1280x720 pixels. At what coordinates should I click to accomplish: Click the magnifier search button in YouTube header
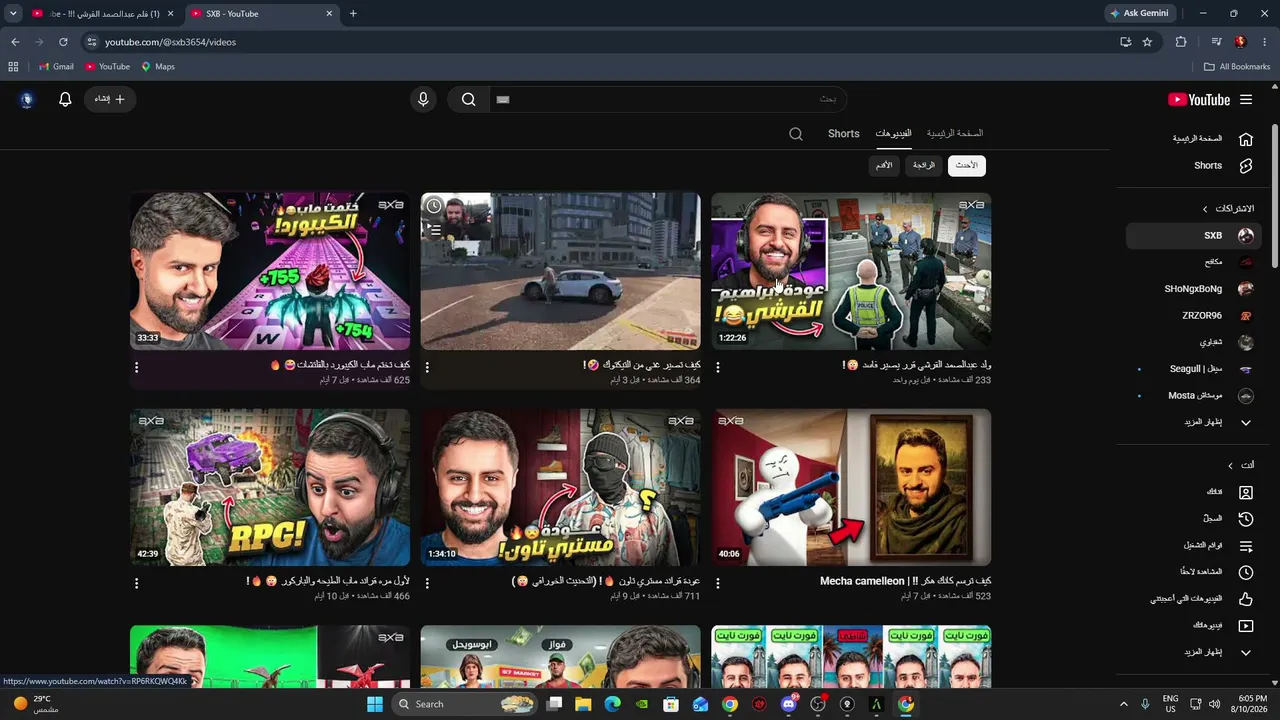[468, 99]
